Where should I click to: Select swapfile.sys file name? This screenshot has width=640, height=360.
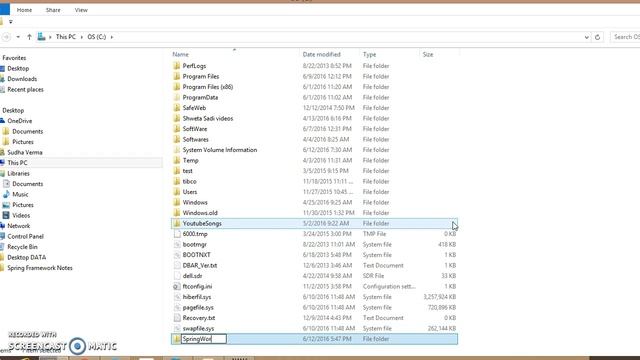(198, 328)
